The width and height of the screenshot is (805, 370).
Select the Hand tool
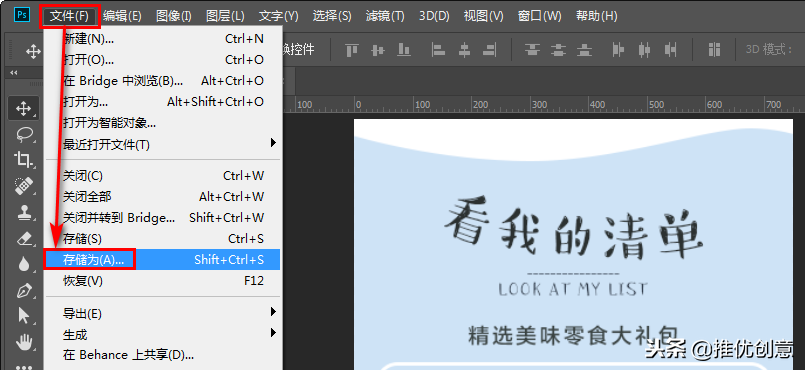click(24, 342)
